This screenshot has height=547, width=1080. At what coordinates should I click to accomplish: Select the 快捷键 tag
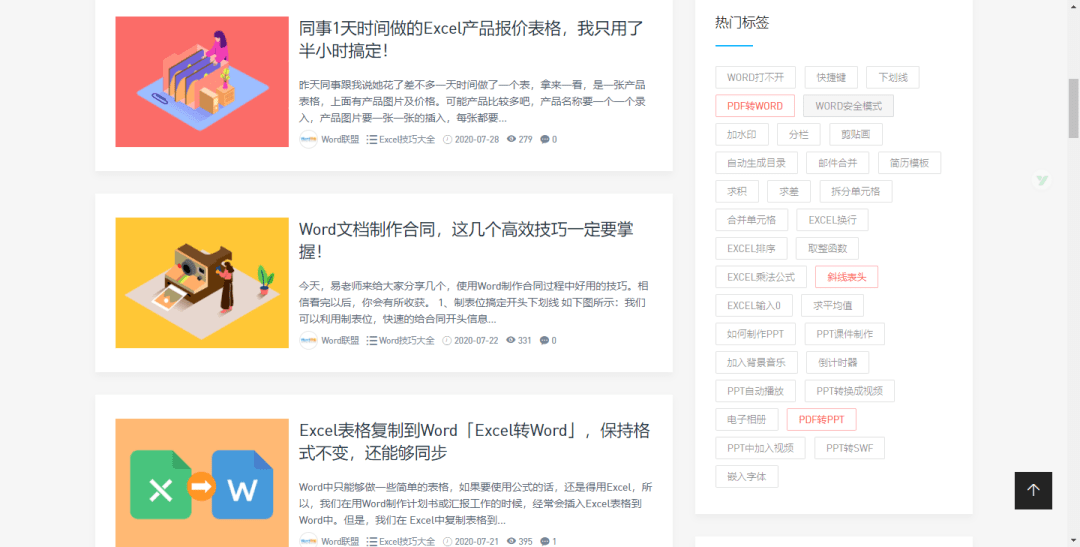[831, 78]
